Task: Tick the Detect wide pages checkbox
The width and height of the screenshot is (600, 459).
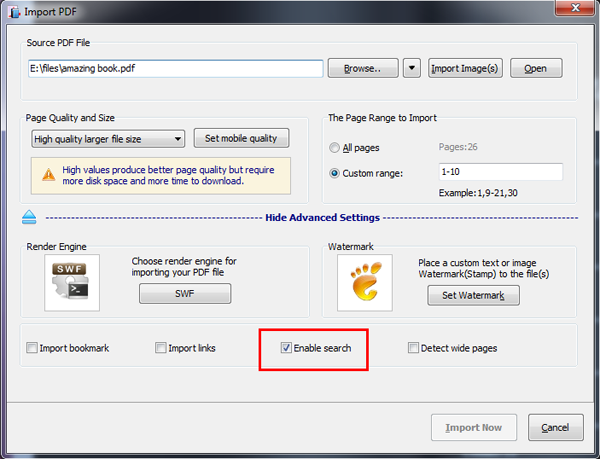Action: pyautogui.click(x=413, y=348)
